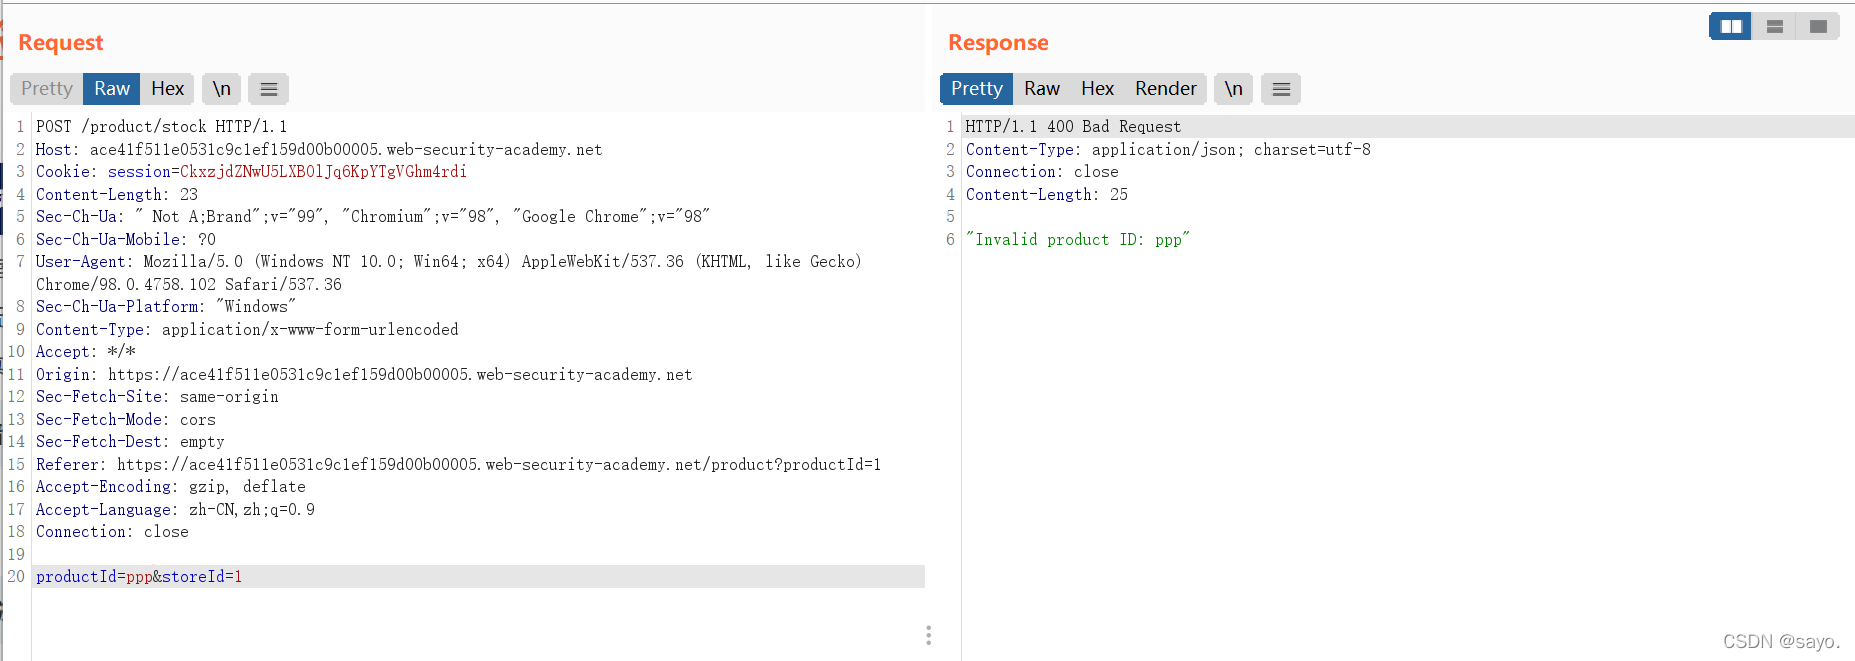Click the User-Agent header line
This screenshot has height=661, width=1855.
[x=449, y=262]
